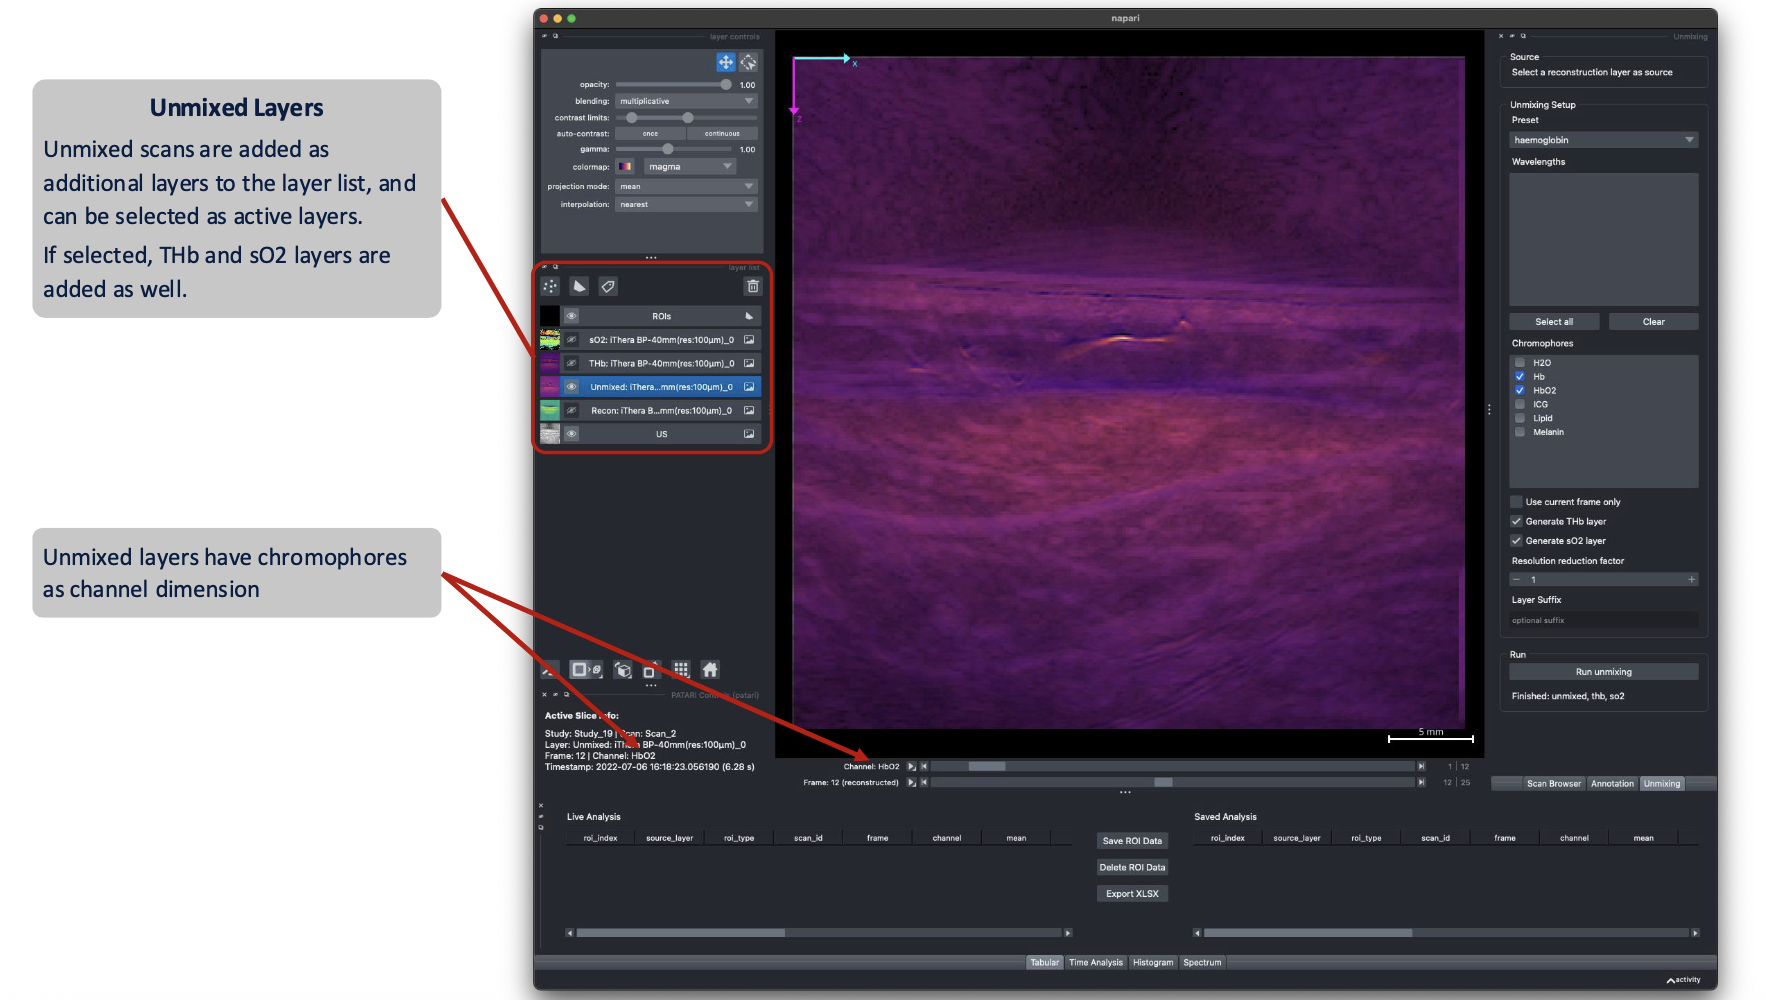
Task: Click the roll dimensions cube icon
Action: 623,670
